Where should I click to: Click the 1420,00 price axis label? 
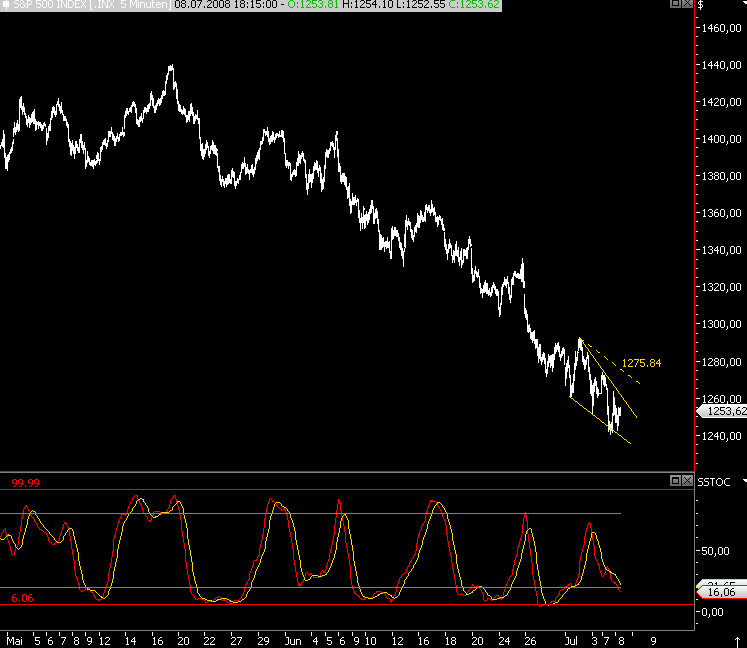pyautogui.click(x=722, y=102)
